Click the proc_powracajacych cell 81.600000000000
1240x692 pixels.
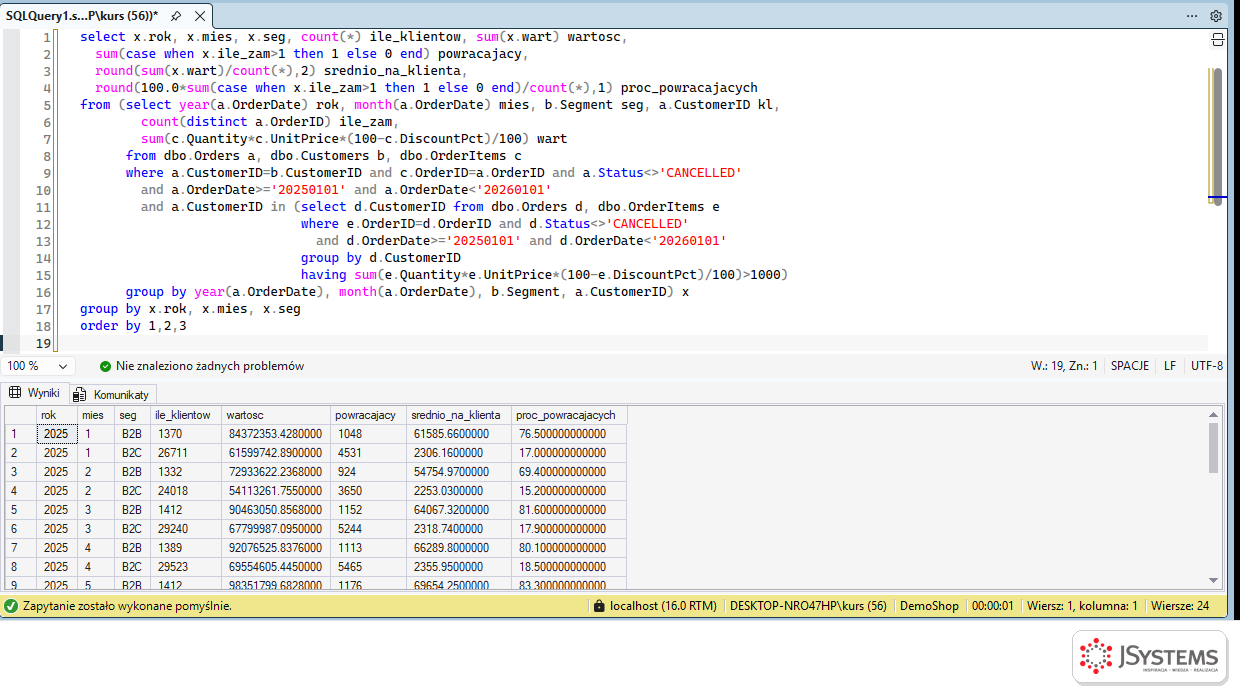point(569,510)
